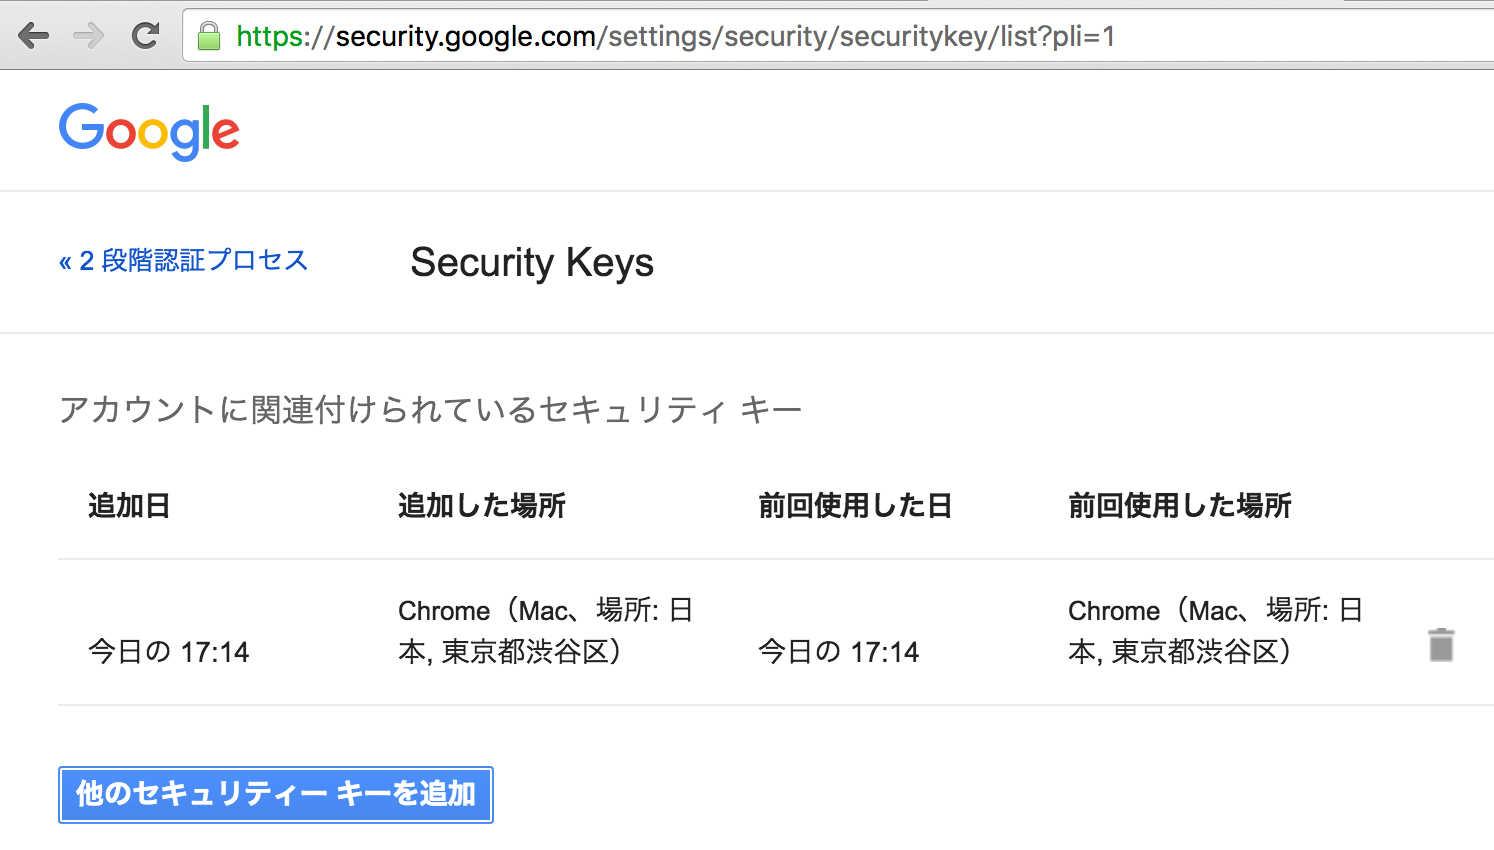1494x850 pixels.
Task: Select the 今日の 17:14 cell under 前回使用した日
Action: pos(839,652)
